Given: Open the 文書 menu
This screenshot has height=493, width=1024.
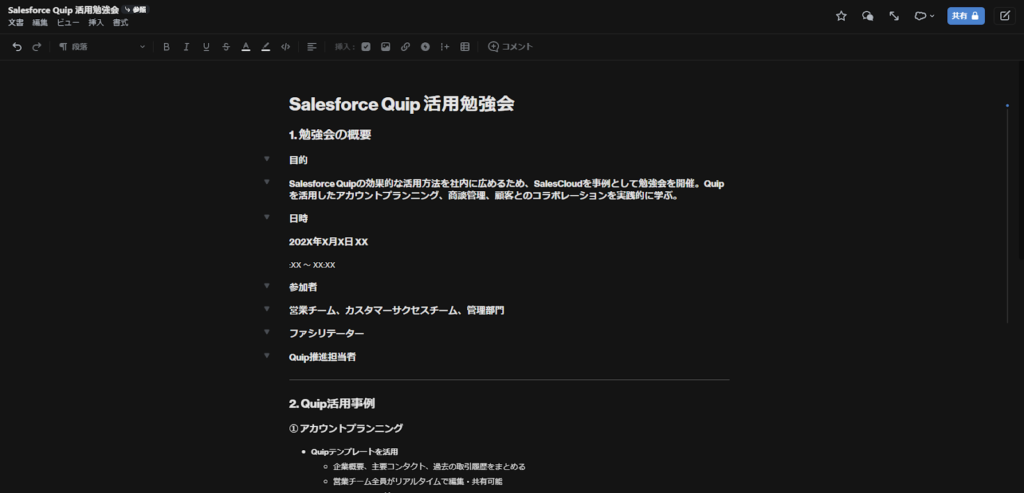Looking at the screenshot, I should tap(16, 23).
